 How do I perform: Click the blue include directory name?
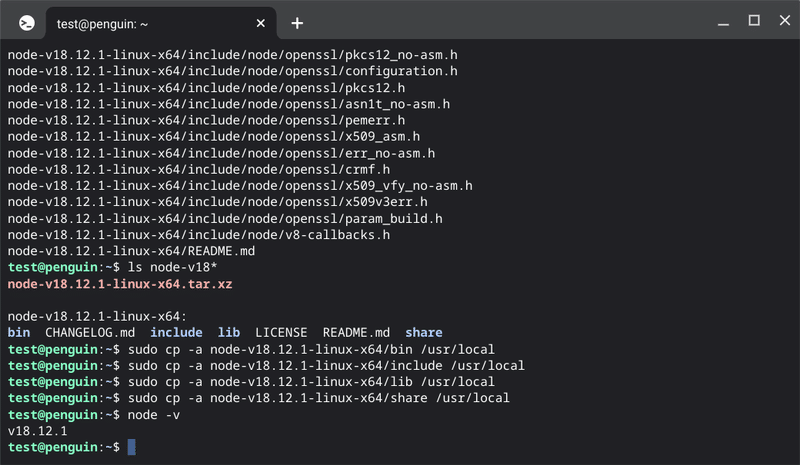[x=176, y=333]
